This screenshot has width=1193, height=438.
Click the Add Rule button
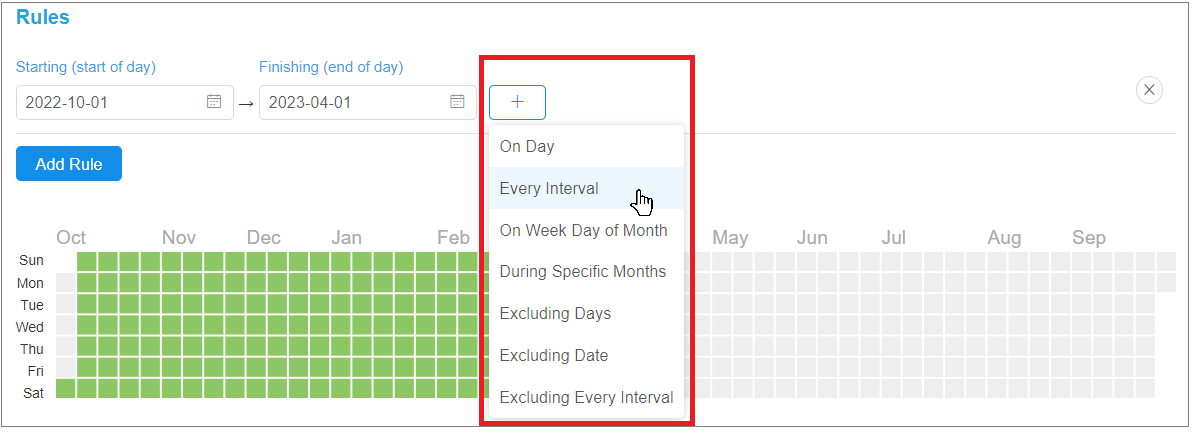[68, 163]
